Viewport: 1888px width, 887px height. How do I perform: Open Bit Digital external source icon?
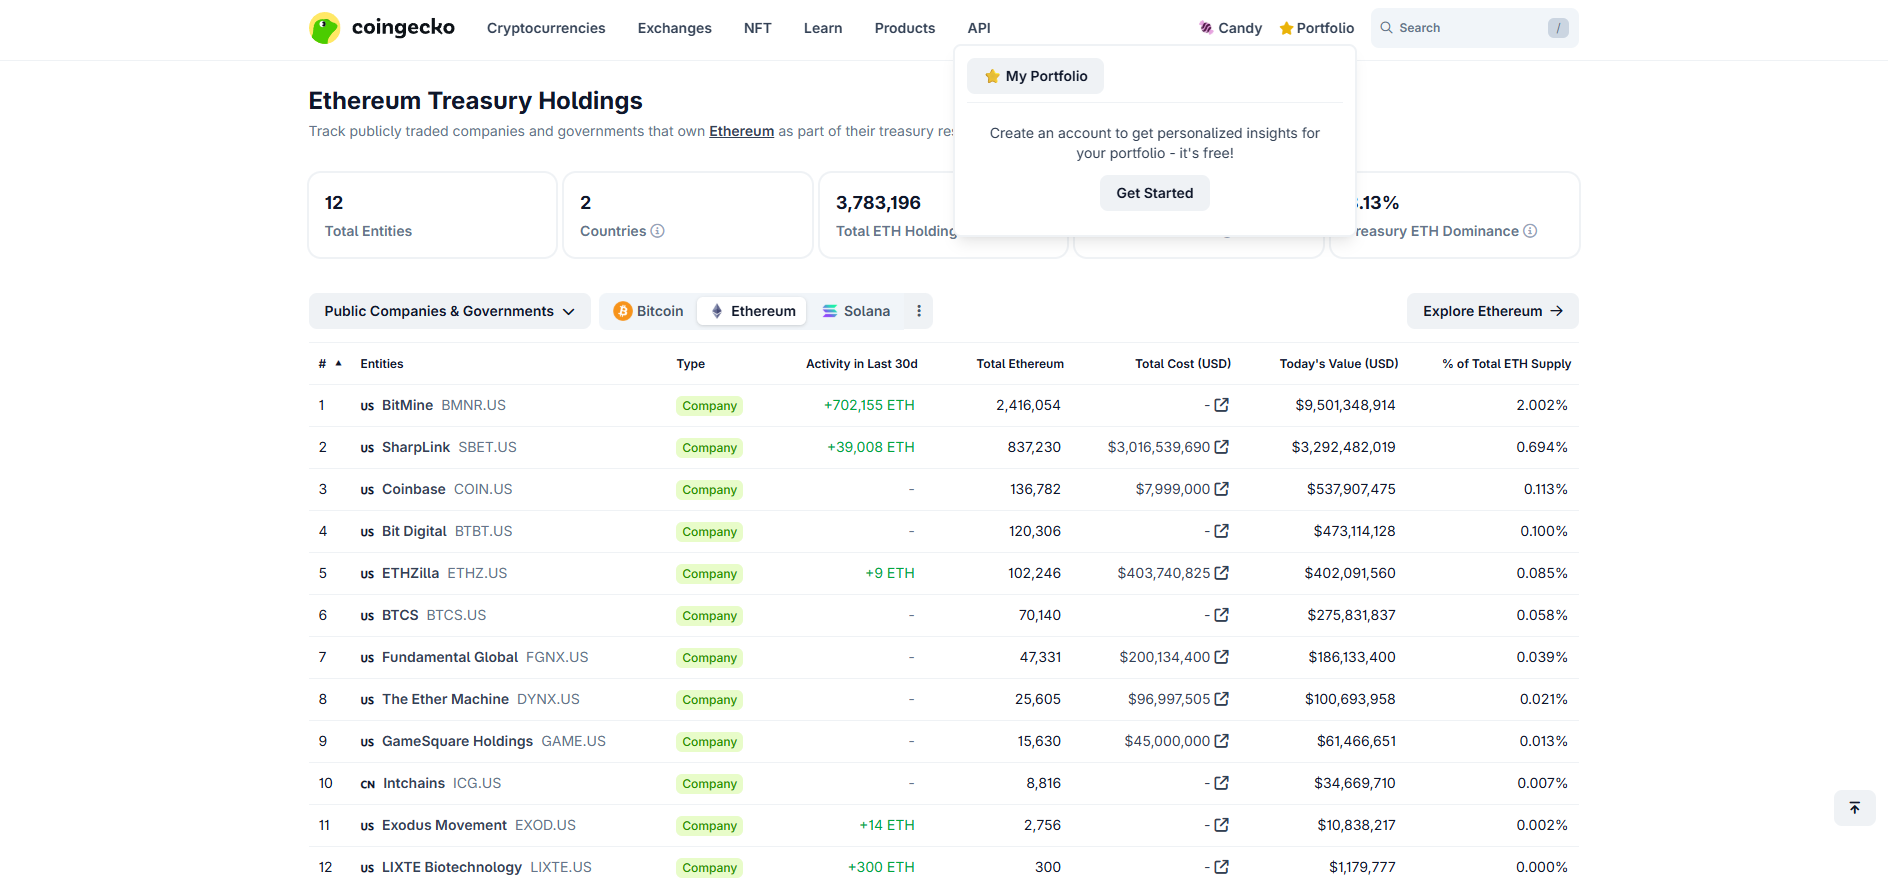pyautogui.click(x=1221, y=531)
